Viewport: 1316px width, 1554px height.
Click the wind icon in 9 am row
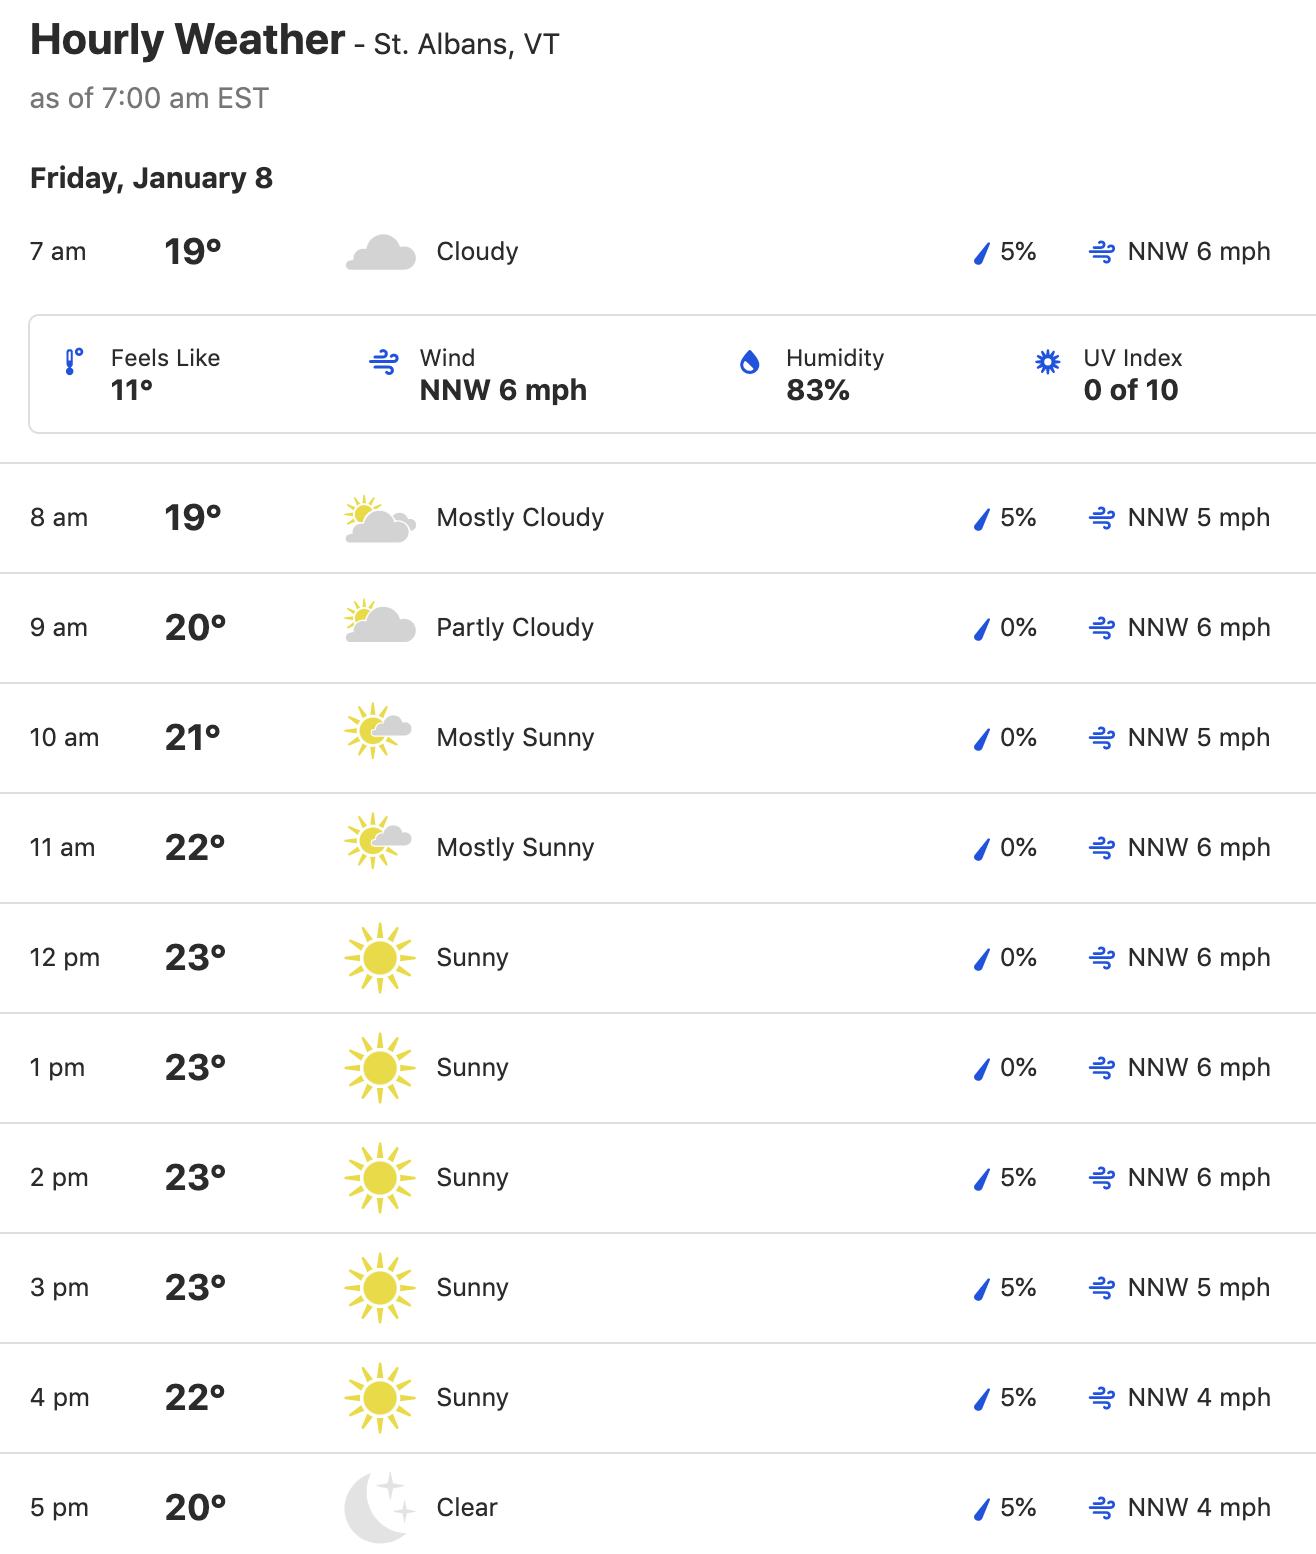[x=1102, y=628]
